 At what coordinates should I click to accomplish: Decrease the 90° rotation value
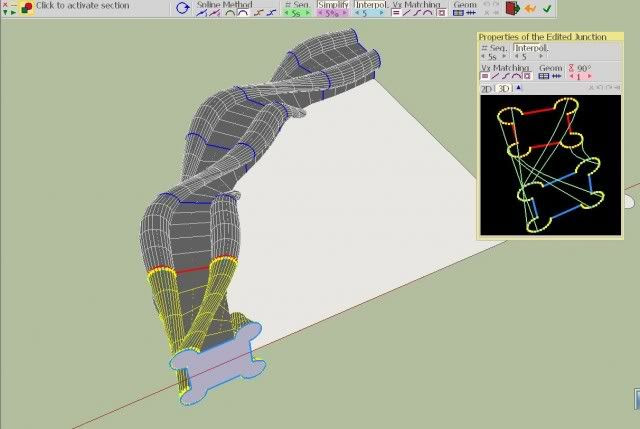tap(572, 76)
